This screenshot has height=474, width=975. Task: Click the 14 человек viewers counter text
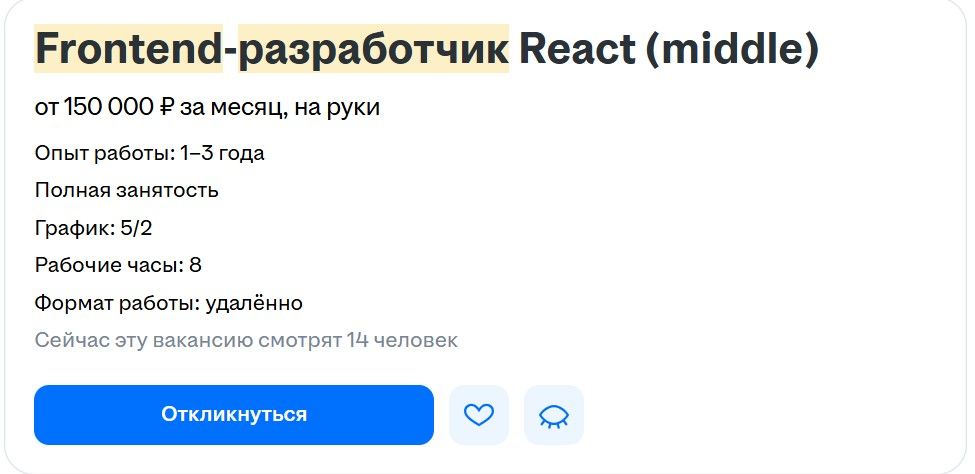(402, 340)
